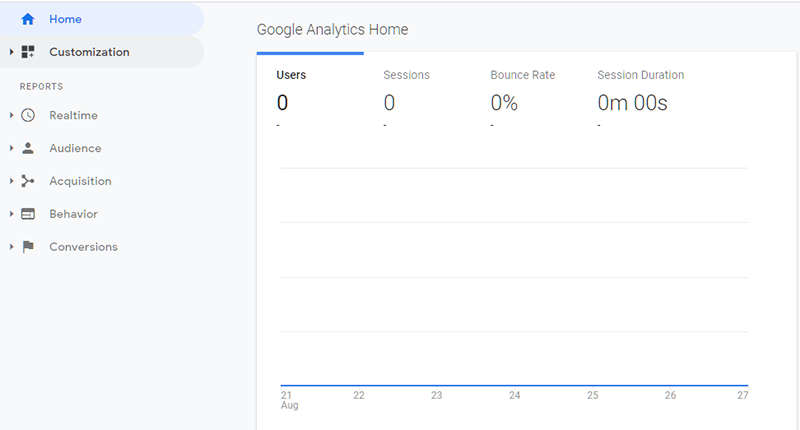
Task: Click the Customization dashboard grid icon
Action: 28,52
